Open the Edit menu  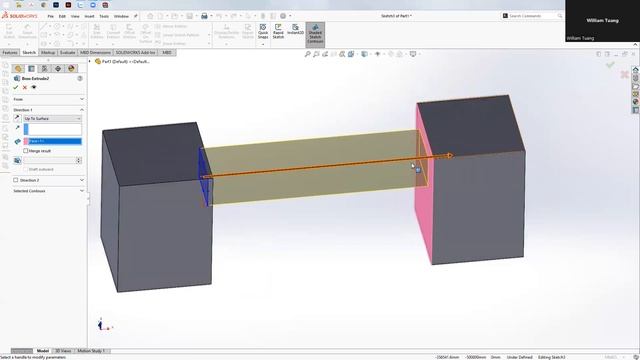62,16
